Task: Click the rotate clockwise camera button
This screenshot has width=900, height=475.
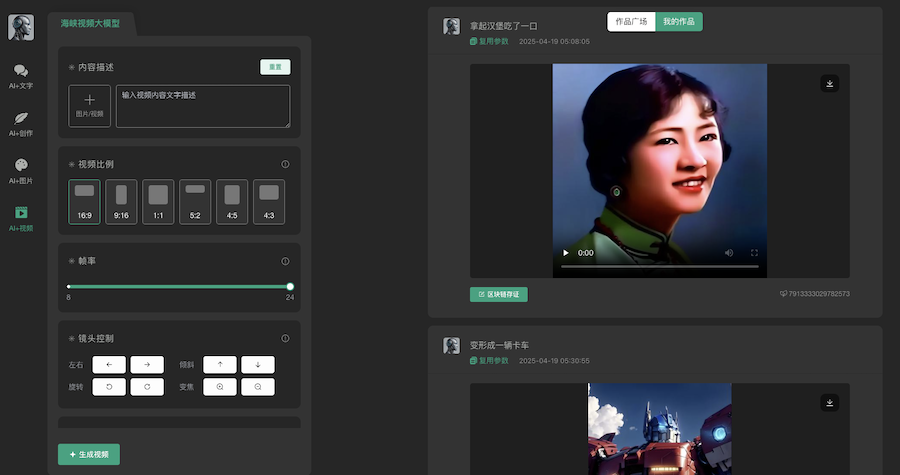Action: pyautogui.click(x=147, y=387)
